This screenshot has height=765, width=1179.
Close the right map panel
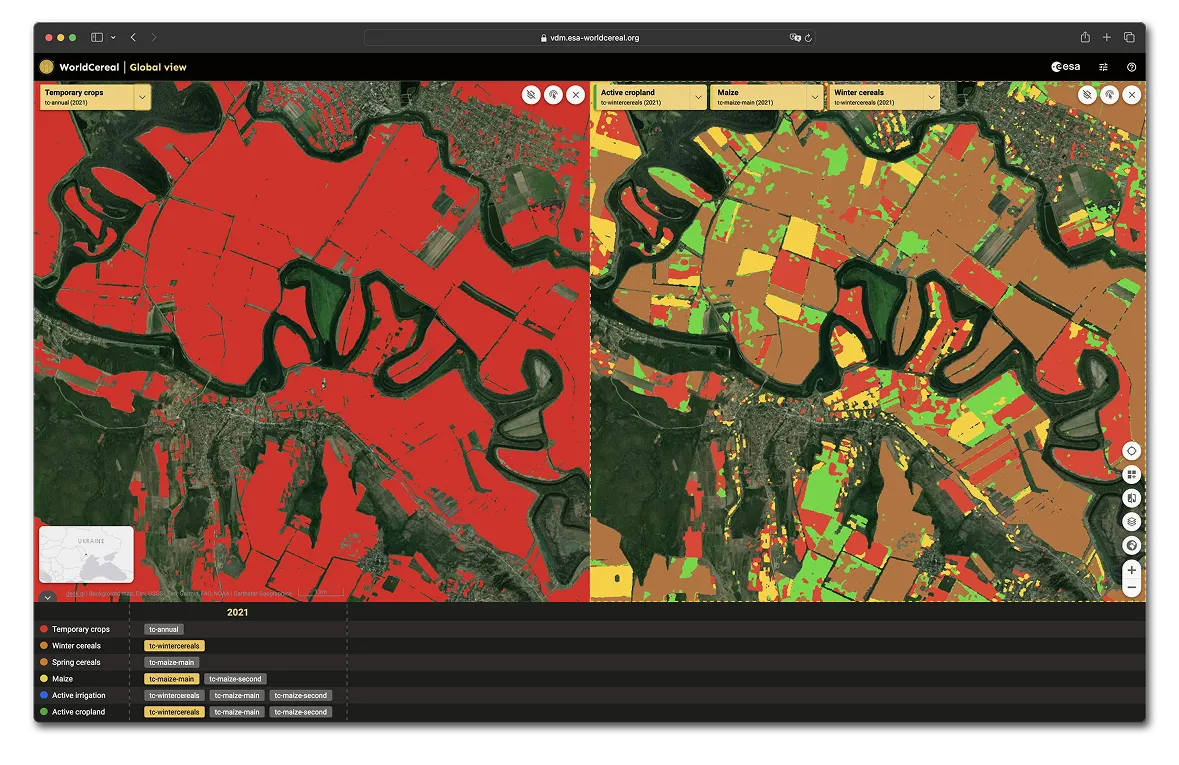[1132, 95]
